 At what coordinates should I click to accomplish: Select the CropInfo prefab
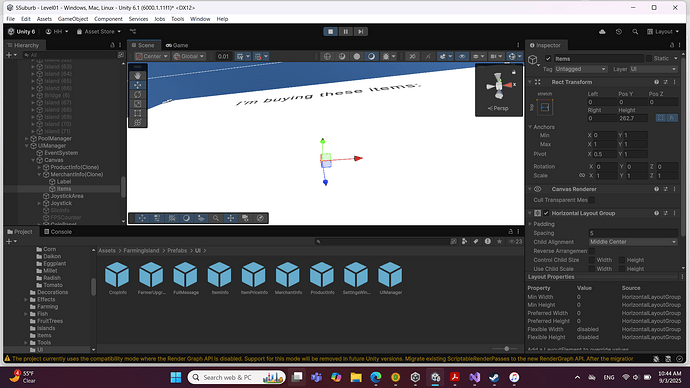117,278
